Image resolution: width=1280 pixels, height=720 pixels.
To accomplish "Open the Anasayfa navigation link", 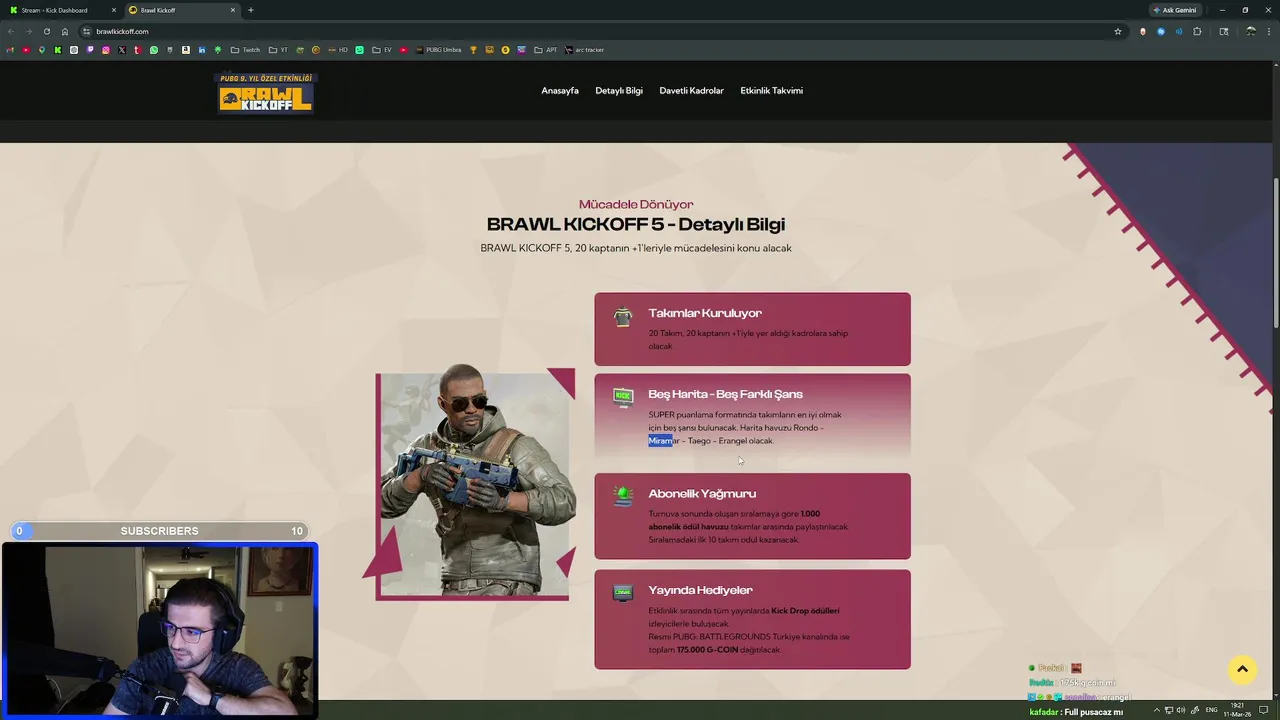I will 560,91.
